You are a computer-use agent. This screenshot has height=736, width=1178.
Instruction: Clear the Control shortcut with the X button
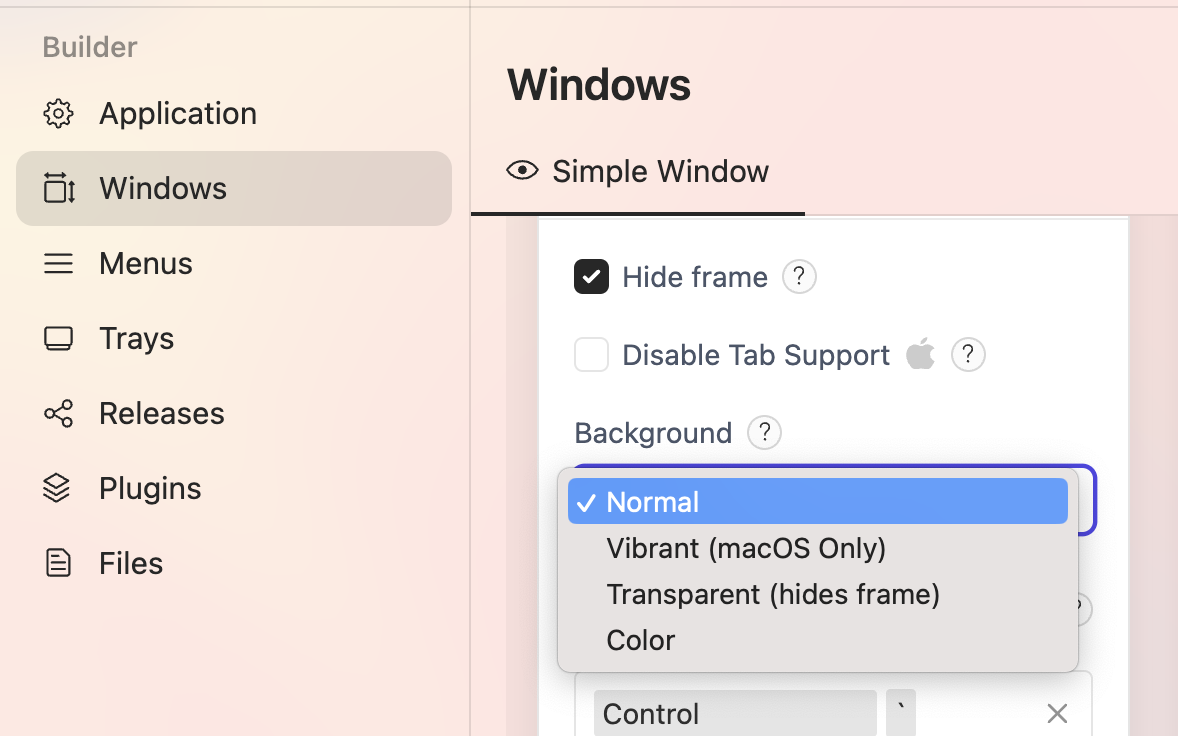tap(1057, 713)
